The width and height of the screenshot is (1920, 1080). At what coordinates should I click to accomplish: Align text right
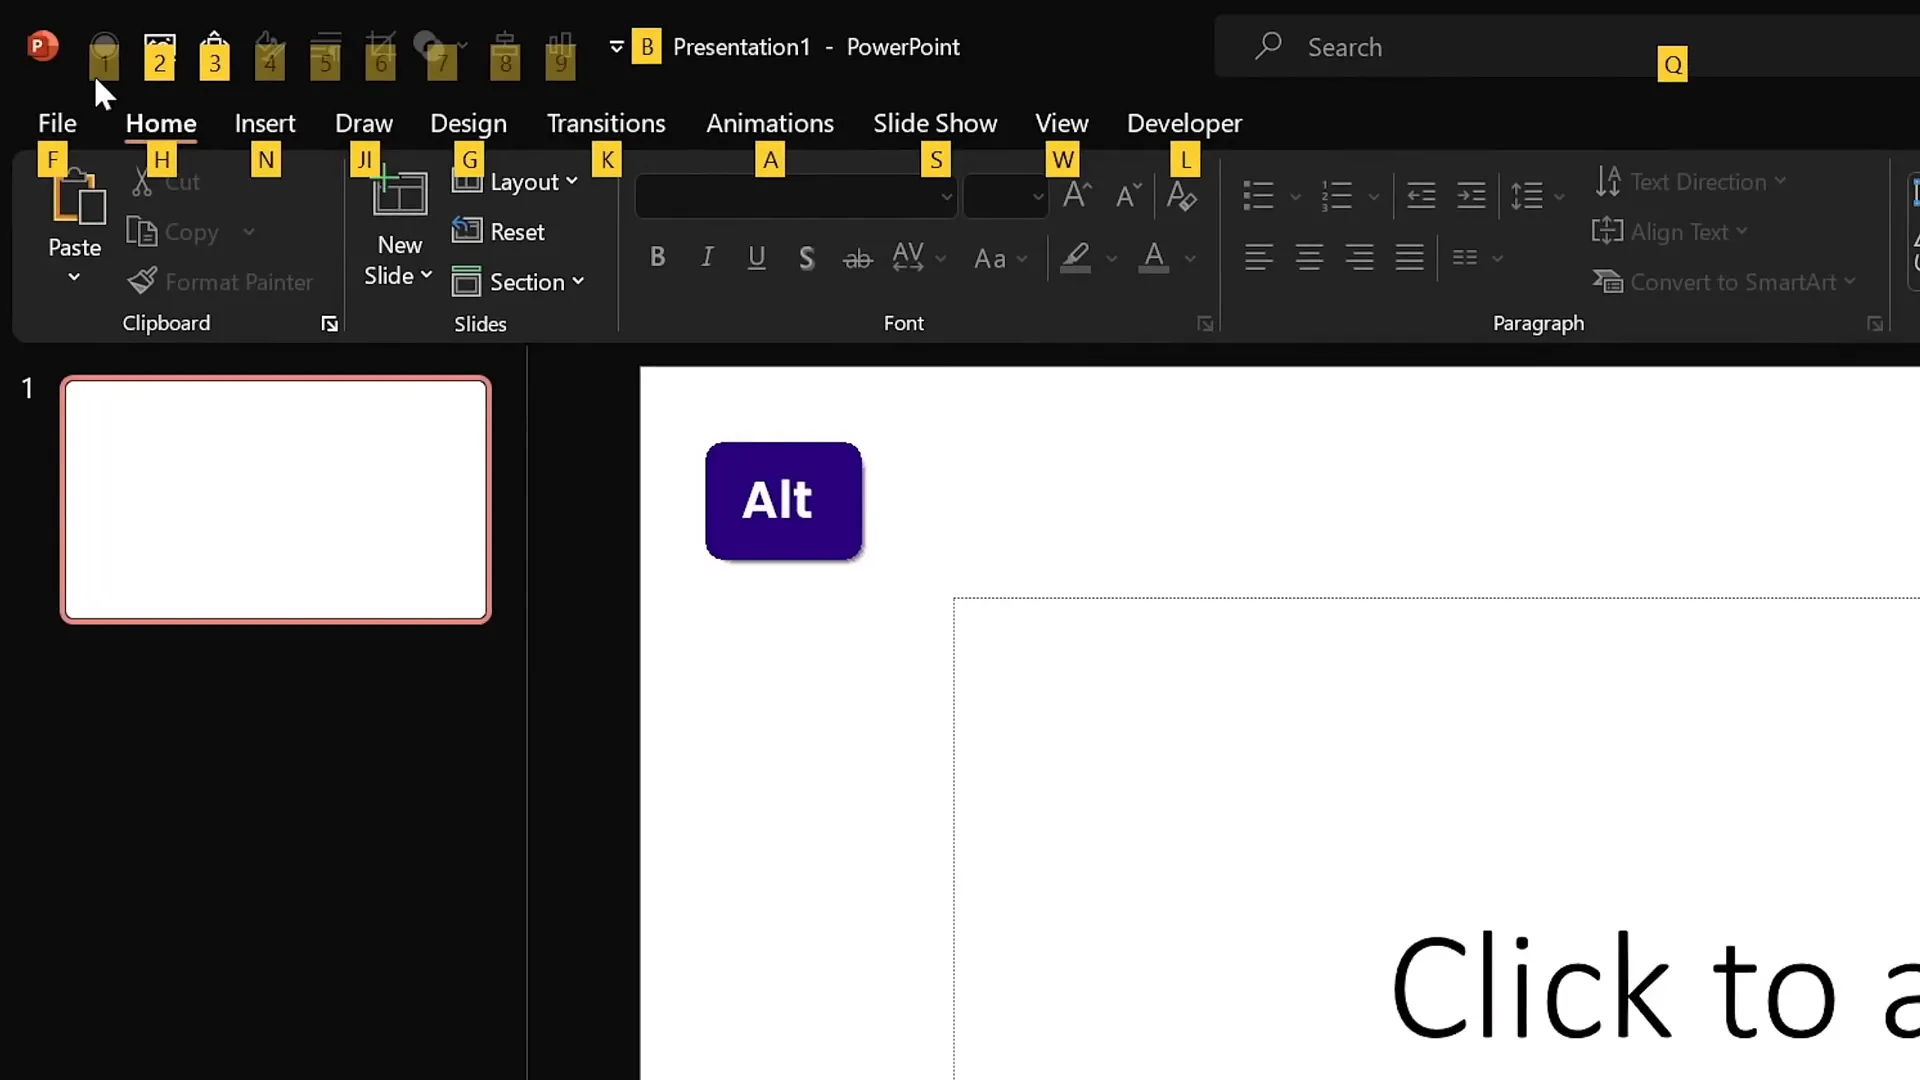click(1359, 258)
